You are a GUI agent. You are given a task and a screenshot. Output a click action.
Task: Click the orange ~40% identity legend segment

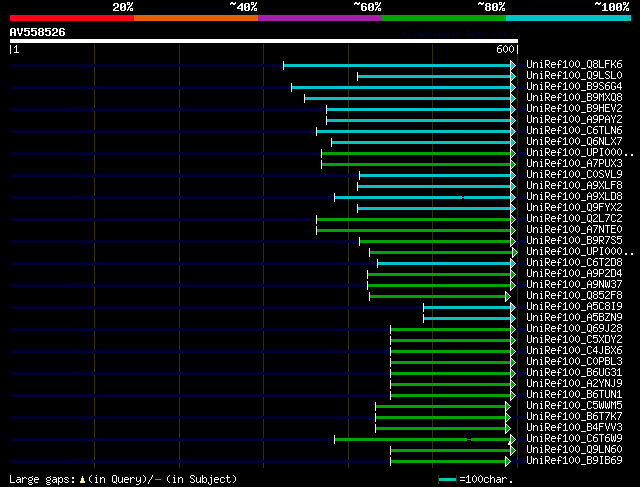click(196, 18)
